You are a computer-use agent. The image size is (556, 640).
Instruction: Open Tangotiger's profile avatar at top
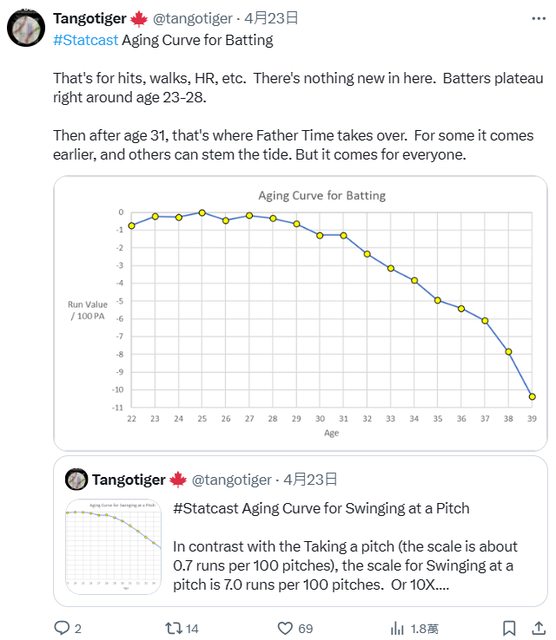click(x=26, y=28)
